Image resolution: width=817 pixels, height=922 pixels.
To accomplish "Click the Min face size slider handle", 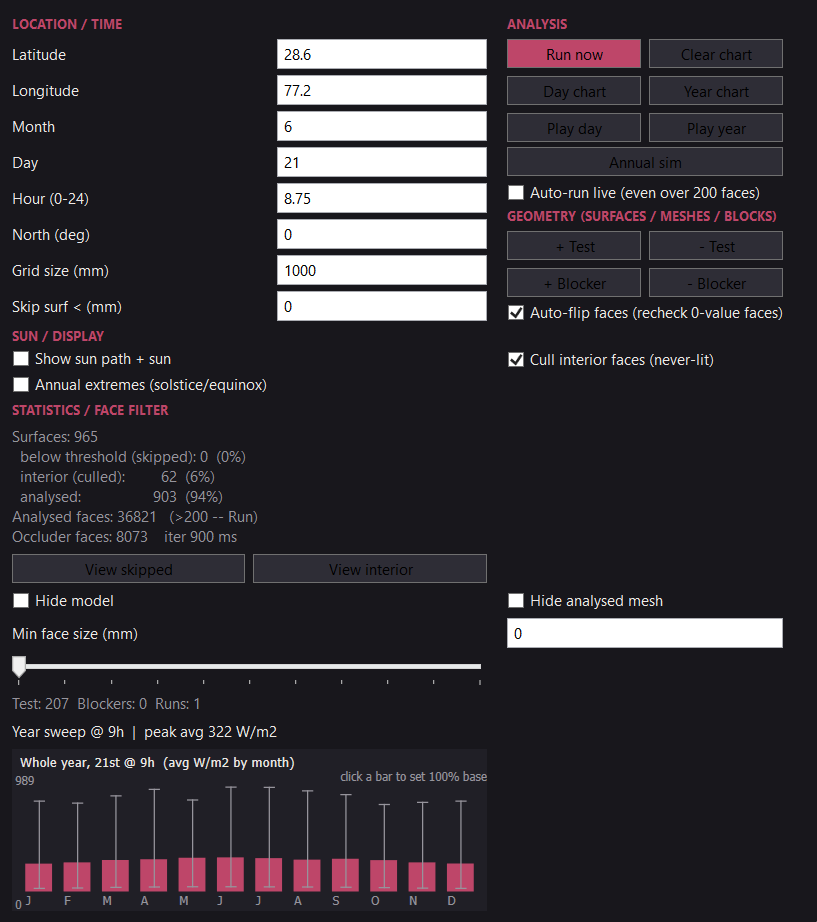I will [19, 667].
